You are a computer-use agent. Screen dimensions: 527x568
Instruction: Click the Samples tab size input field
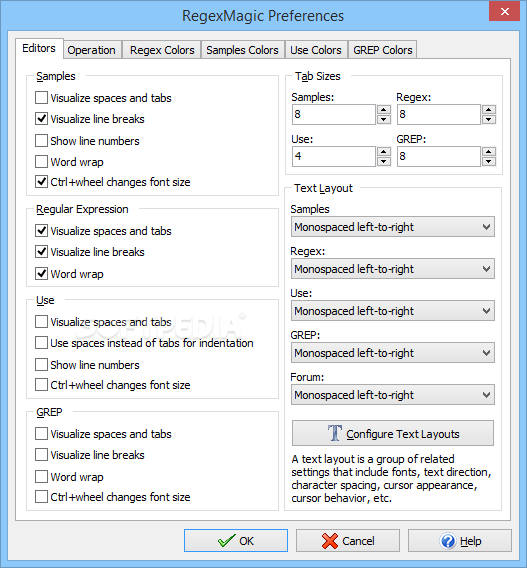[334, 114]
